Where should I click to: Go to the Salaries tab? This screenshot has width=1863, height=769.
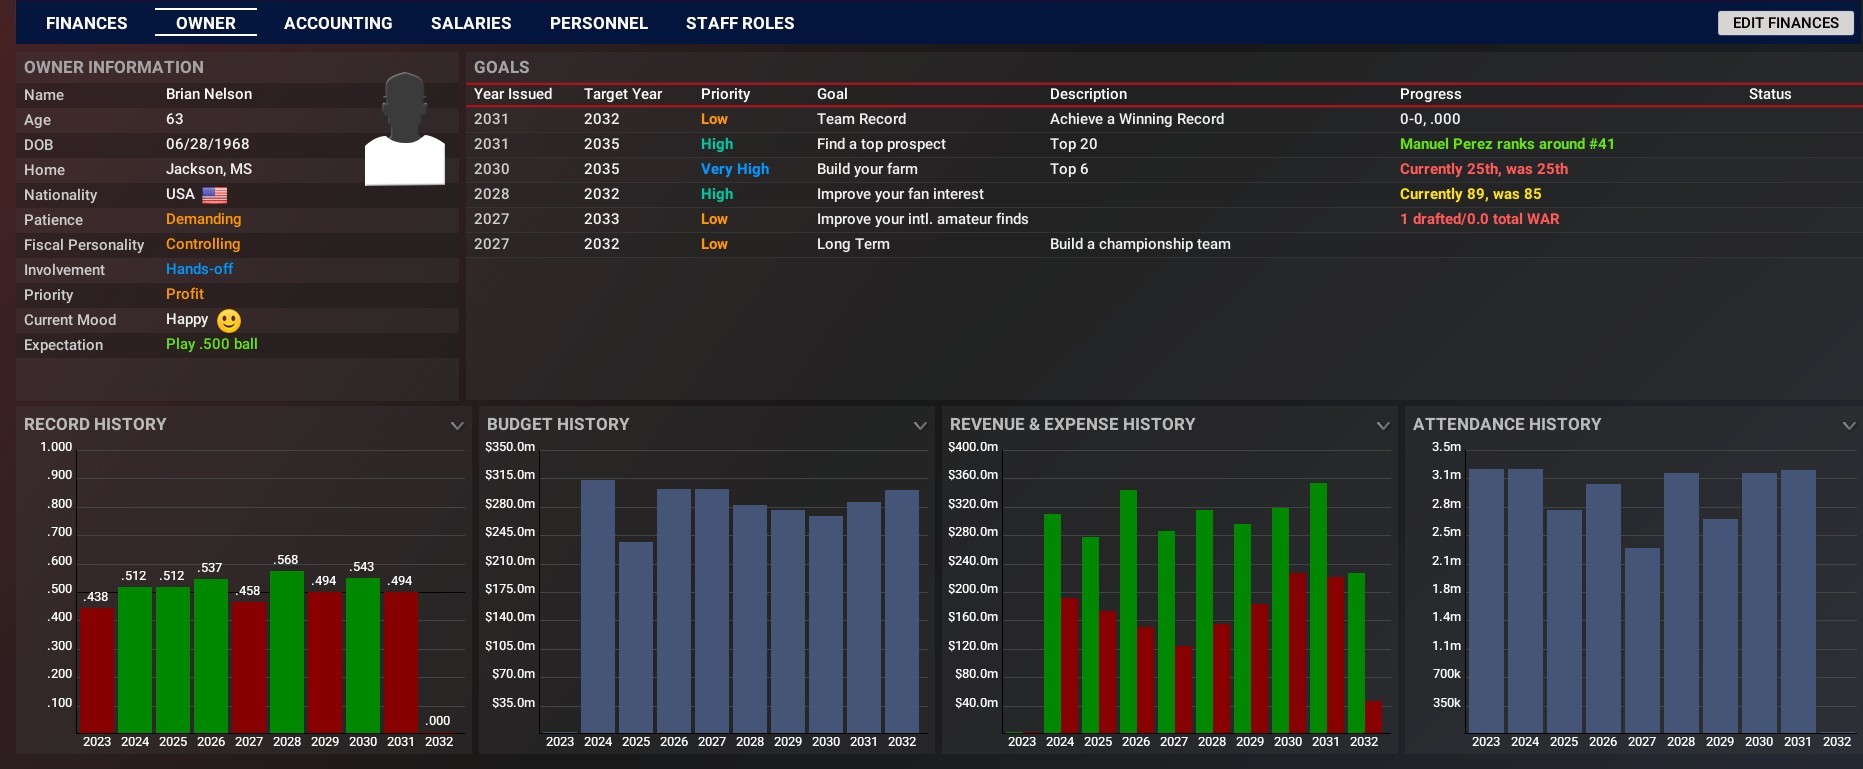click(x=471, y=23)
